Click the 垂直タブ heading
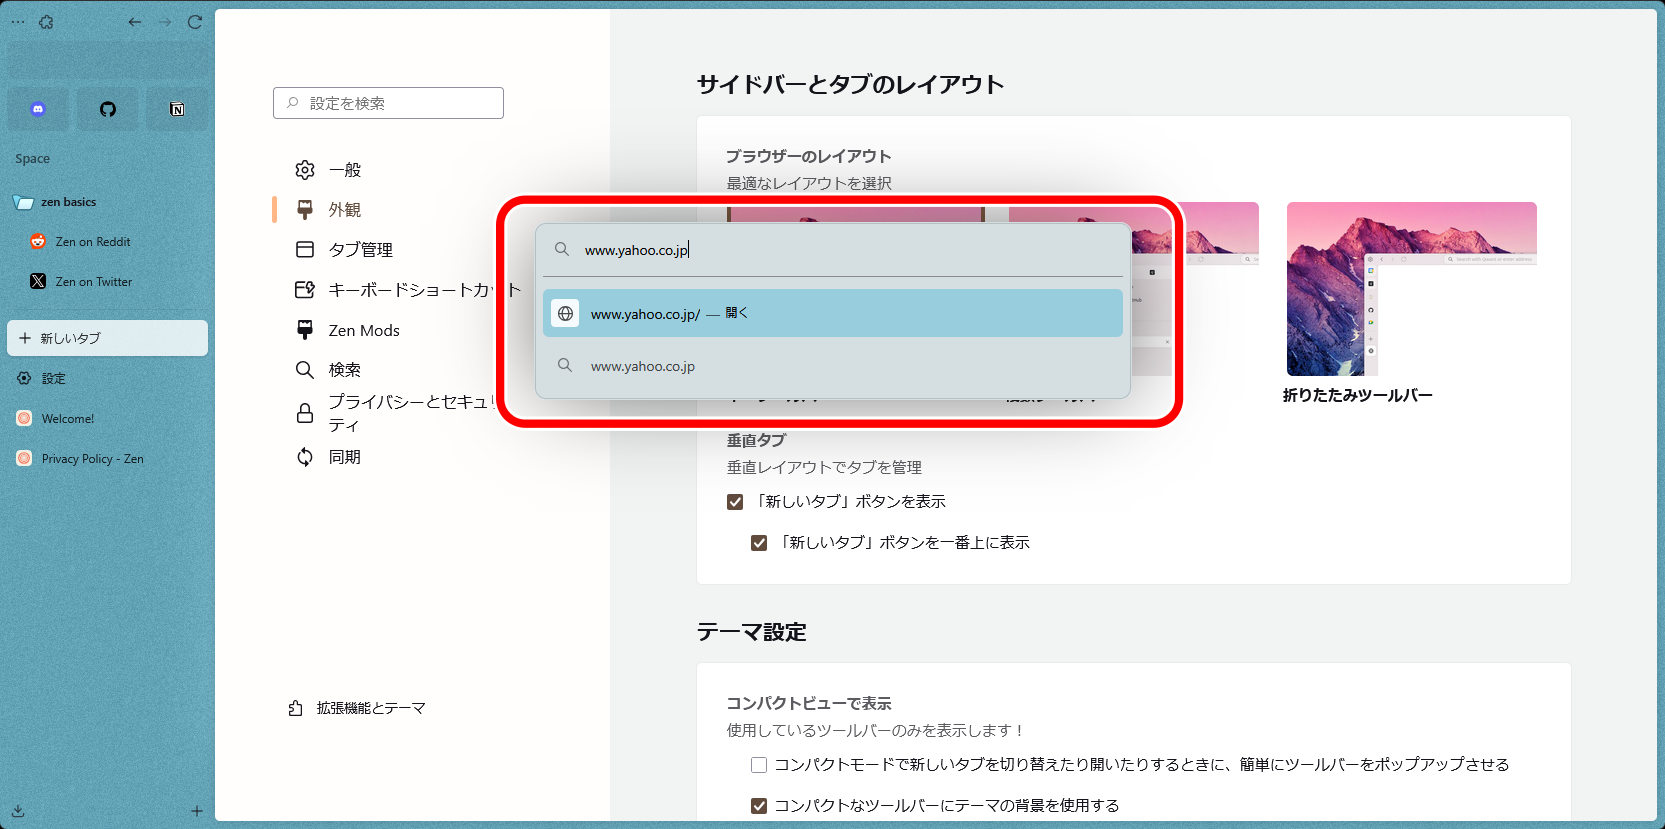 point(757,440)
